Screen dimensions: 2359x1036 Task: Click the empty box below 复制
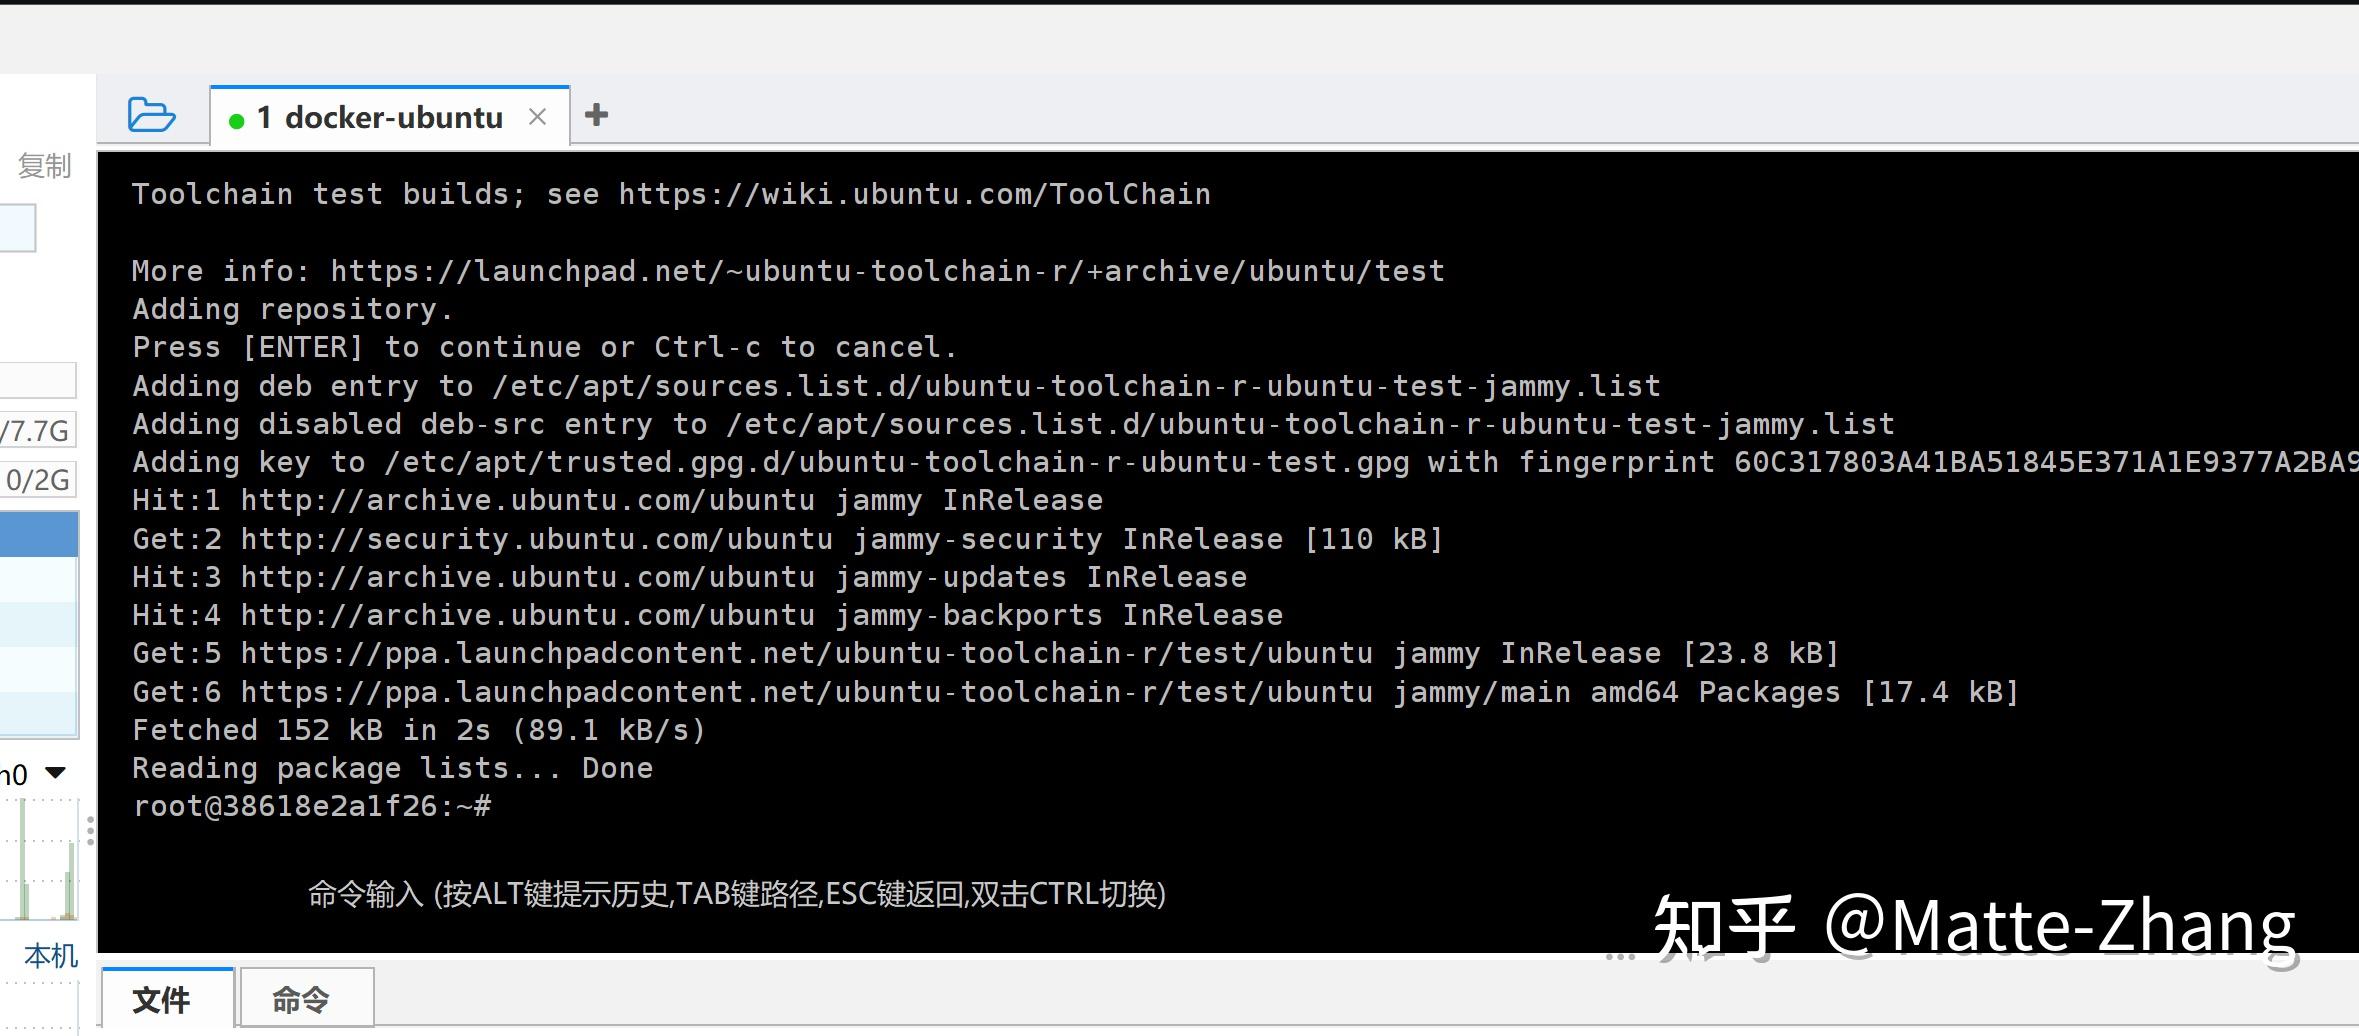tap(17, 228)
